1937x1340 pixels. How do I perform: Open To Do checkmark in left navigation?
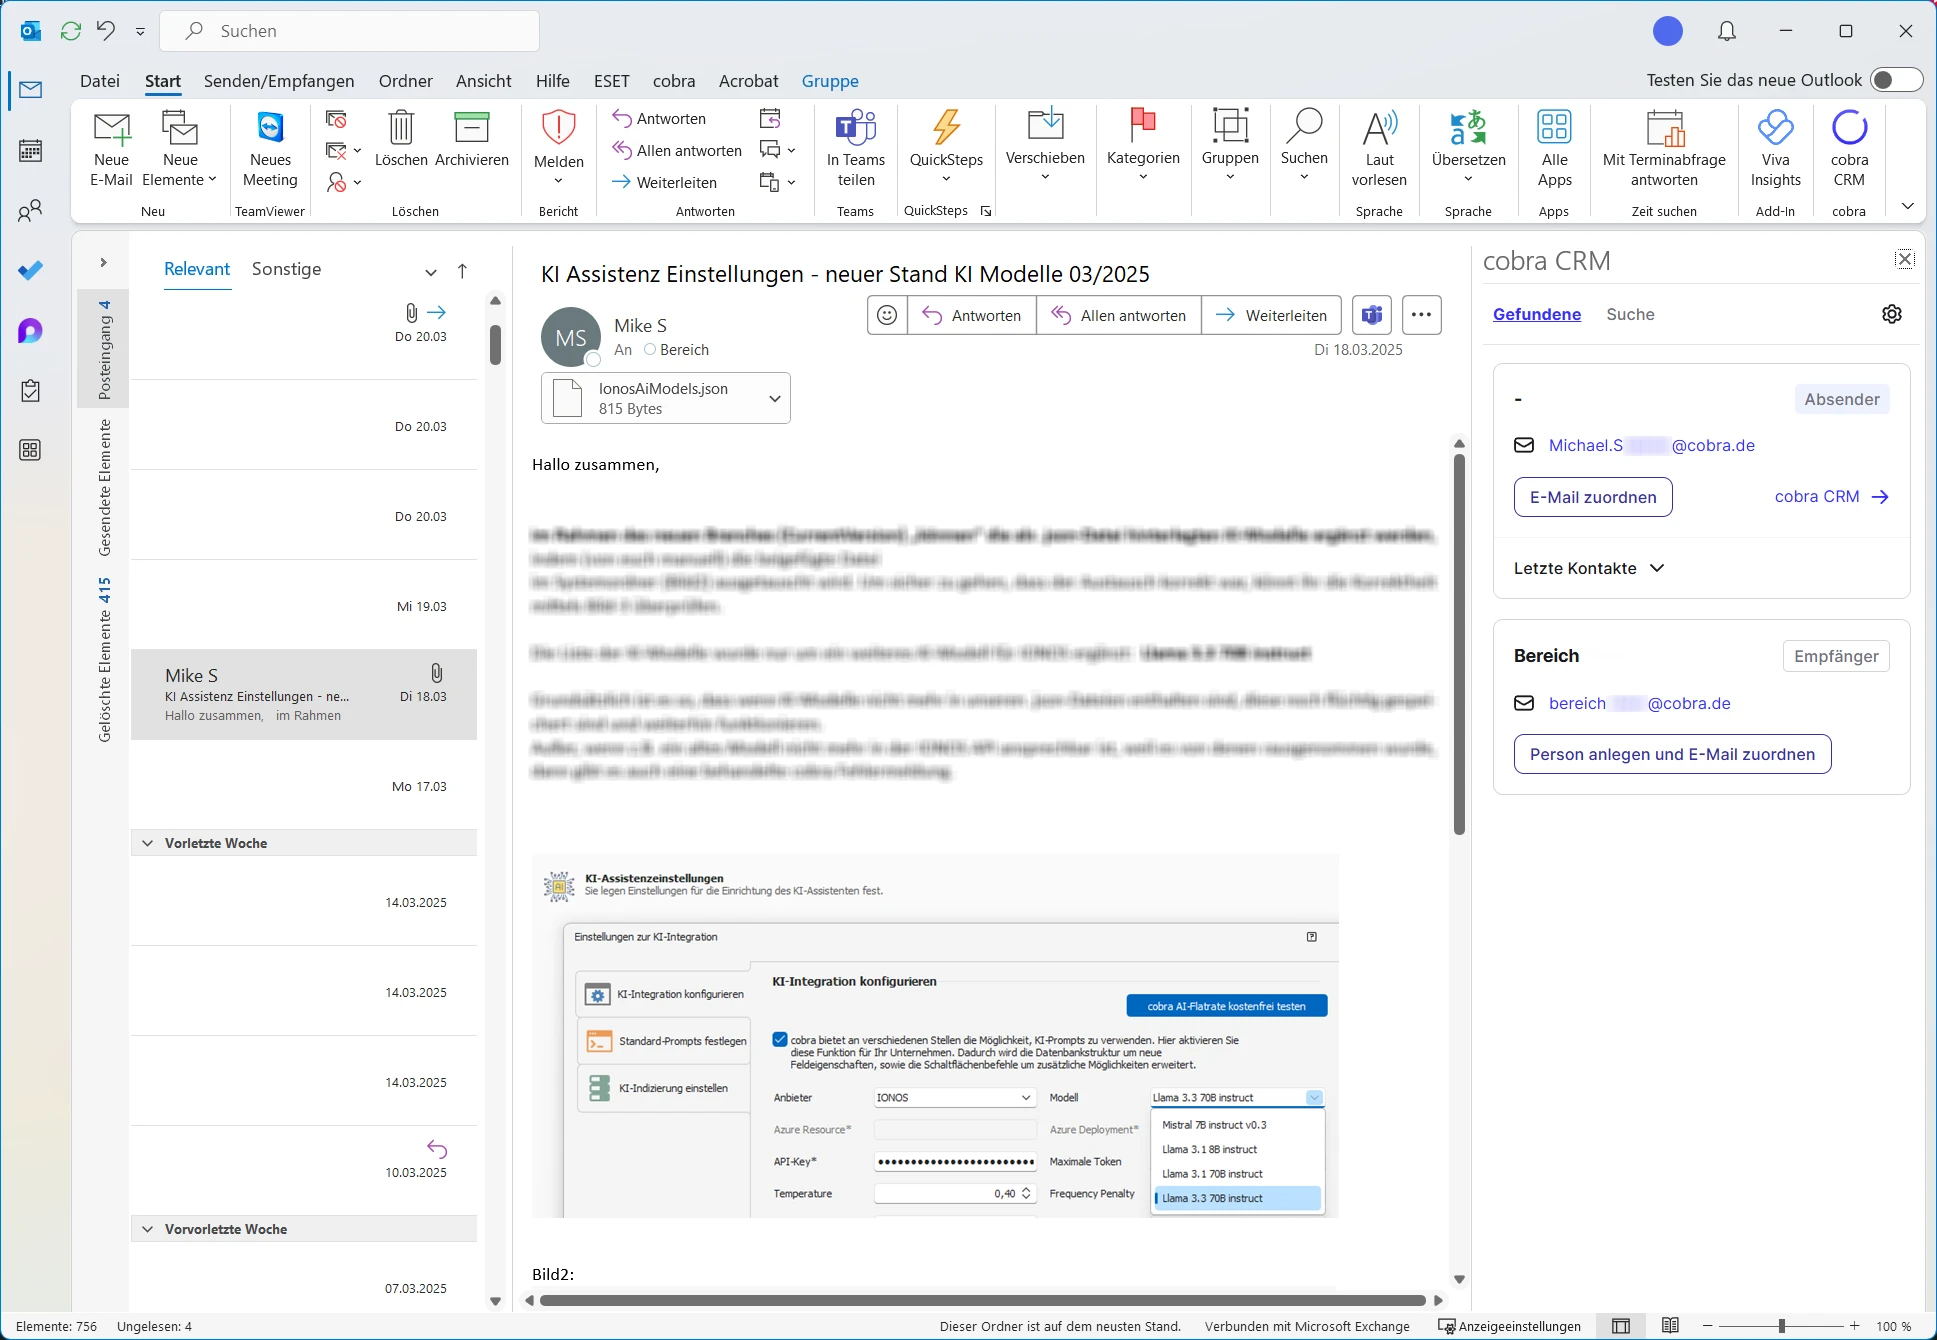point(31,271)
